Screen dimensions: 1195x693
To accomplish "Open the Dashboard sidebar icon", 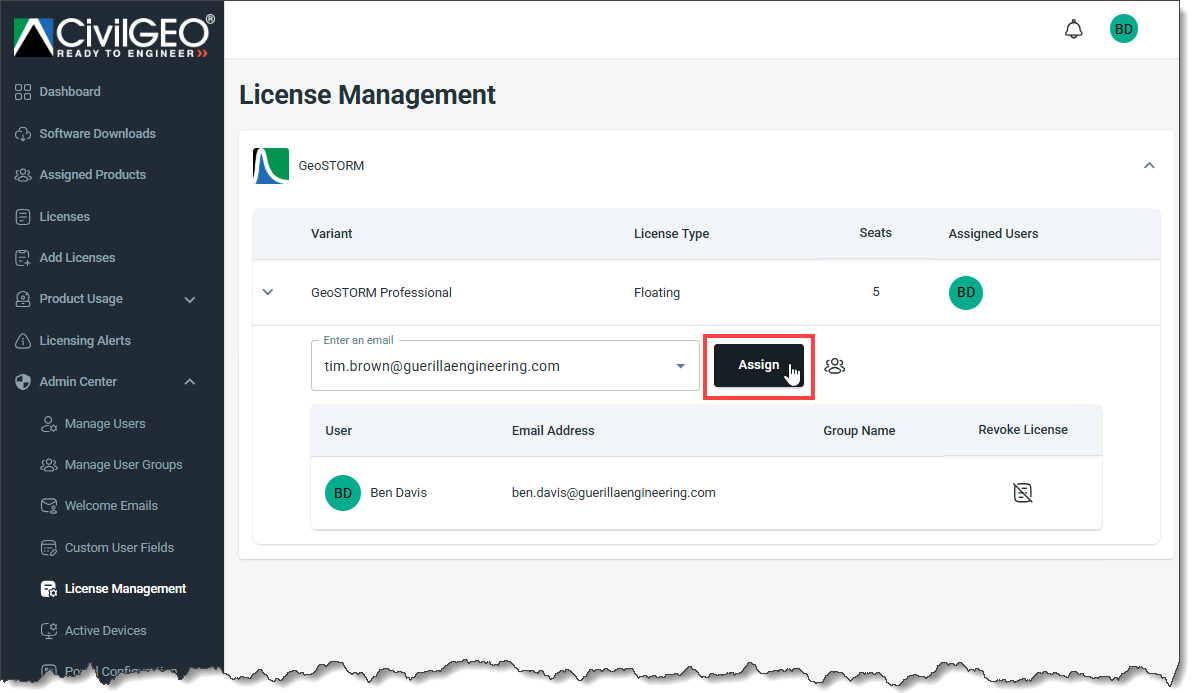I will click(22, 91).
